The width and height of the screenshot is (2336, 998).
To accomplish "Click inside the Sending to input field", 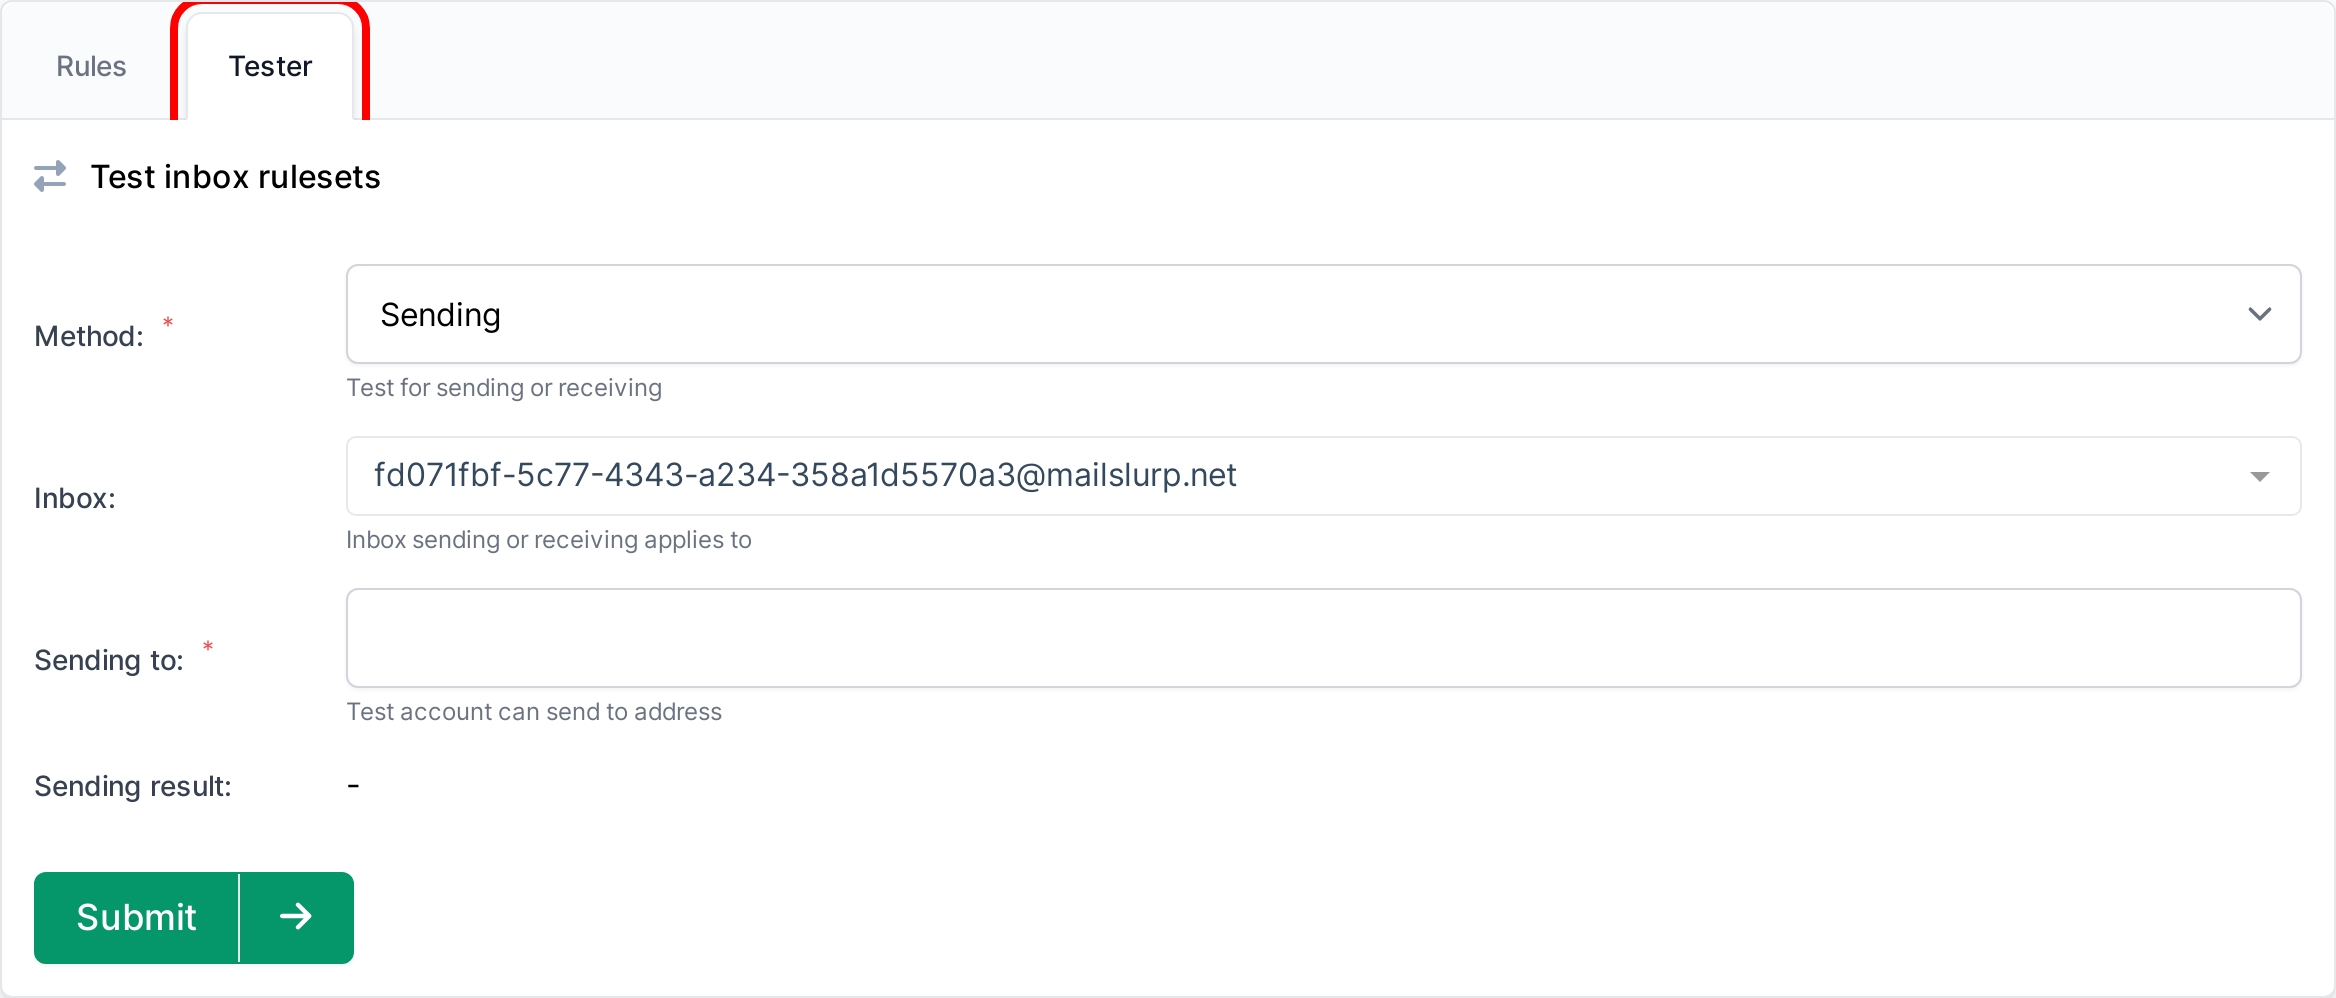I will point(1200,638).
